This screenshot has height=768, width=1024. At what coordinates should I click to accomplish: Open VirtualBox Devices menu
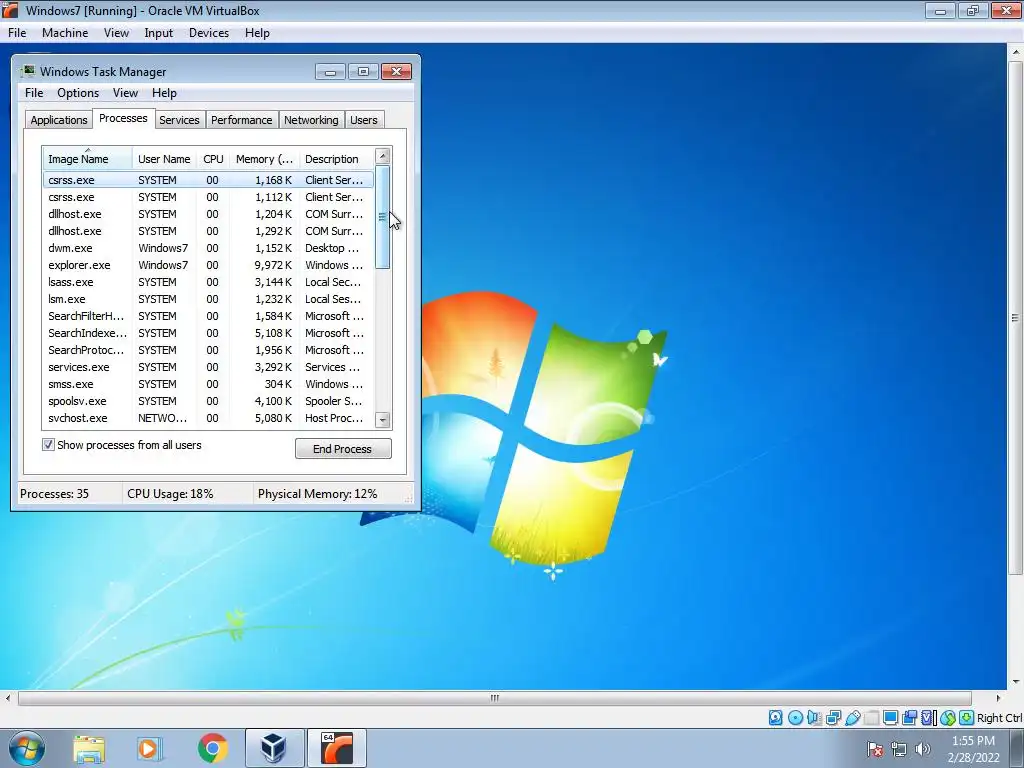tap(208, 33)
